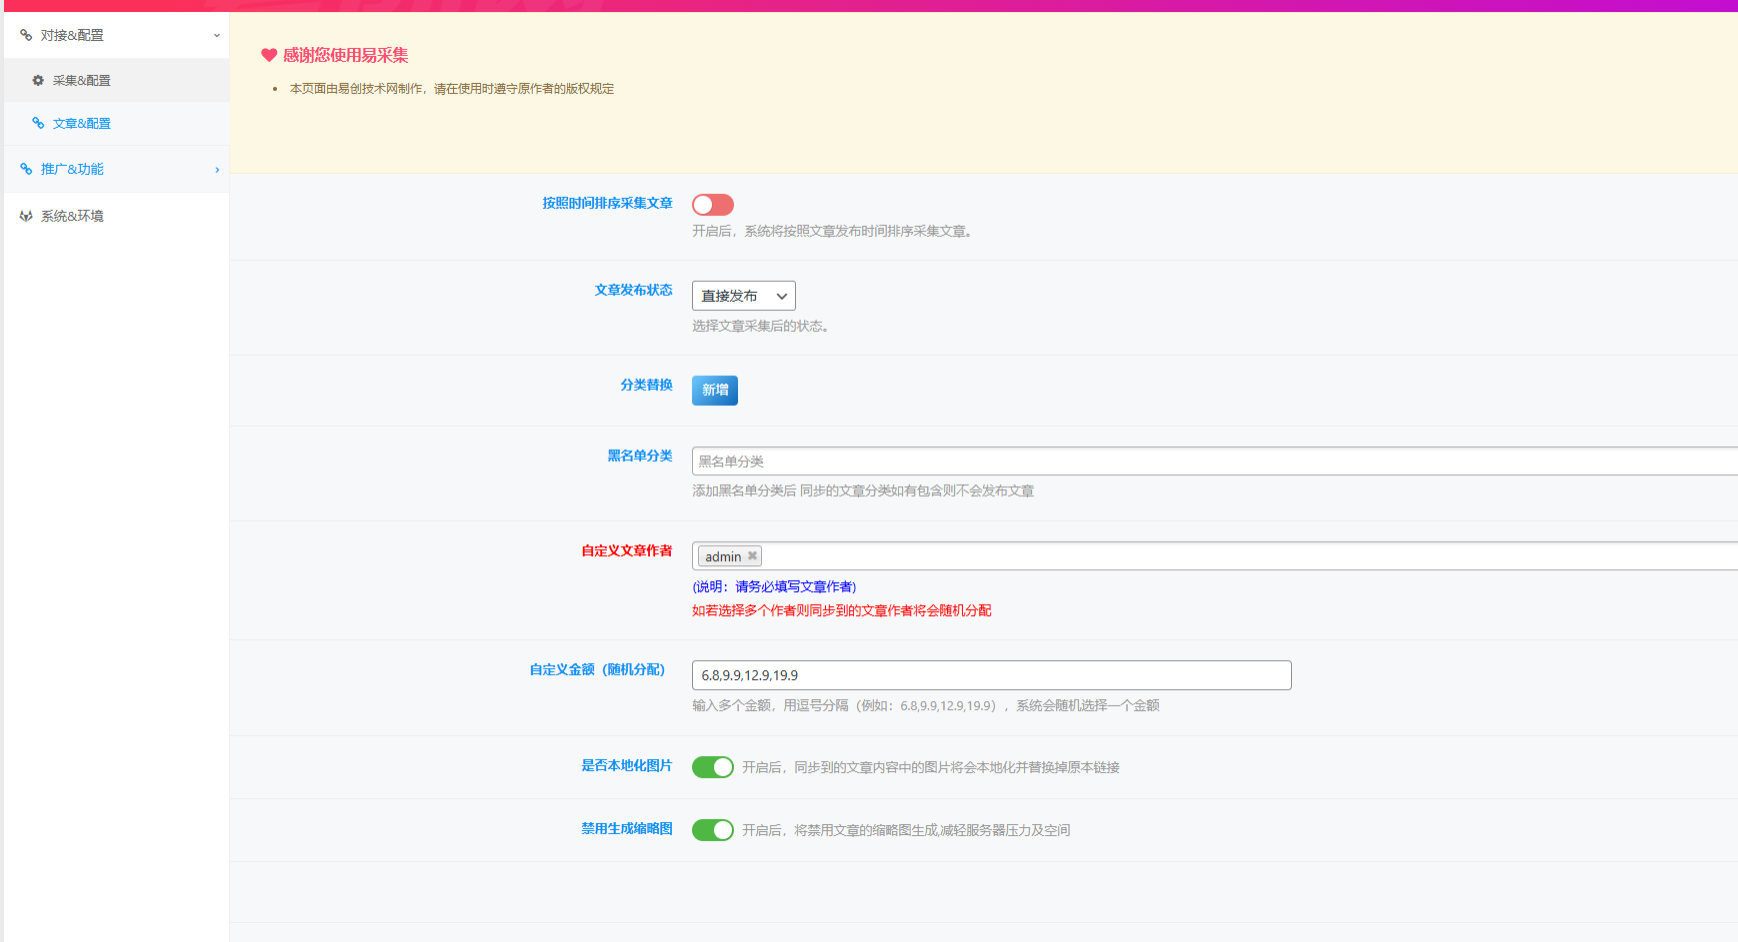Click the heart icon before 感谢您使用易采集
The width and height of the screenshot is (1738, 942).
point(269,56)
